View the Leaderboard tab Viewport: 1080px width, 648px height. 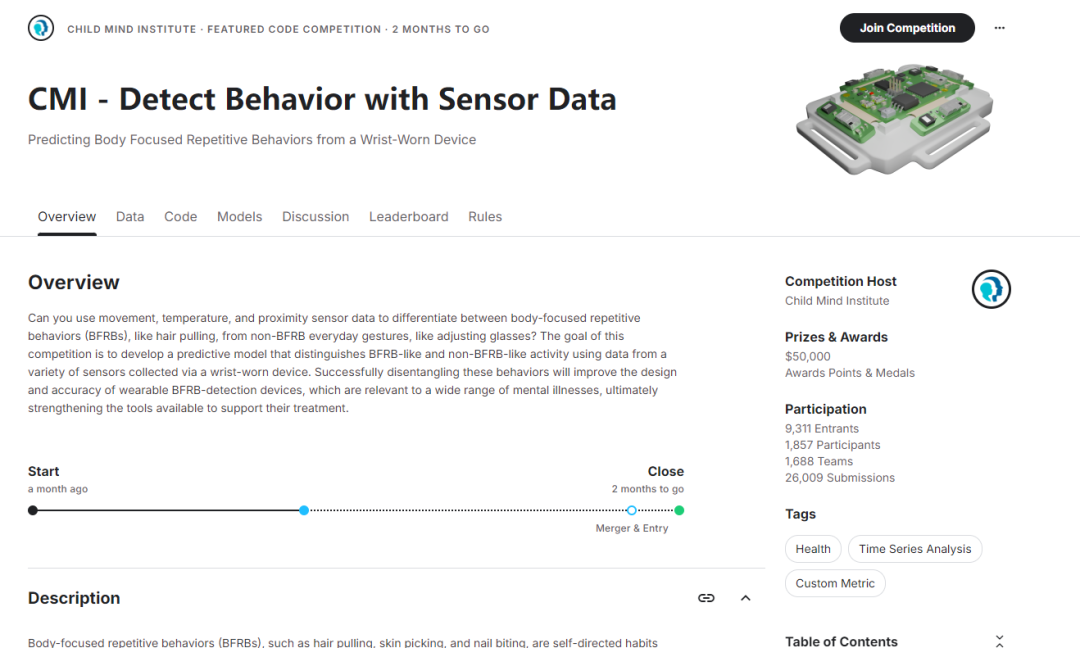point(408,216)
